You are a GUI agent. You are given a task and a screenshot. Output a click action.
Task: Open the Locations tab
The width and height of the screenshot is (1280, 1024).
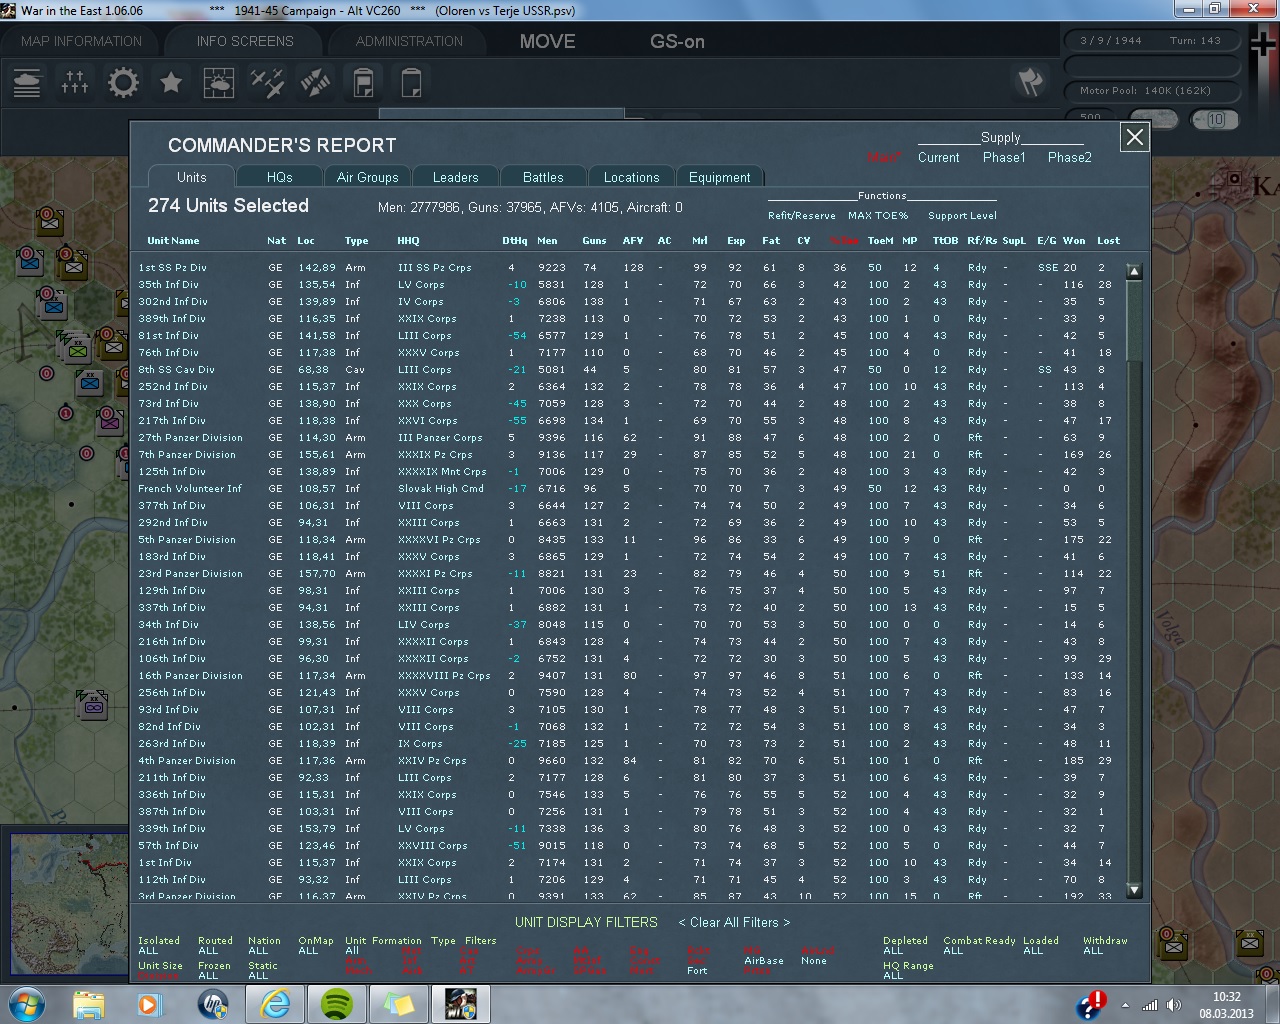pos(631,177)
